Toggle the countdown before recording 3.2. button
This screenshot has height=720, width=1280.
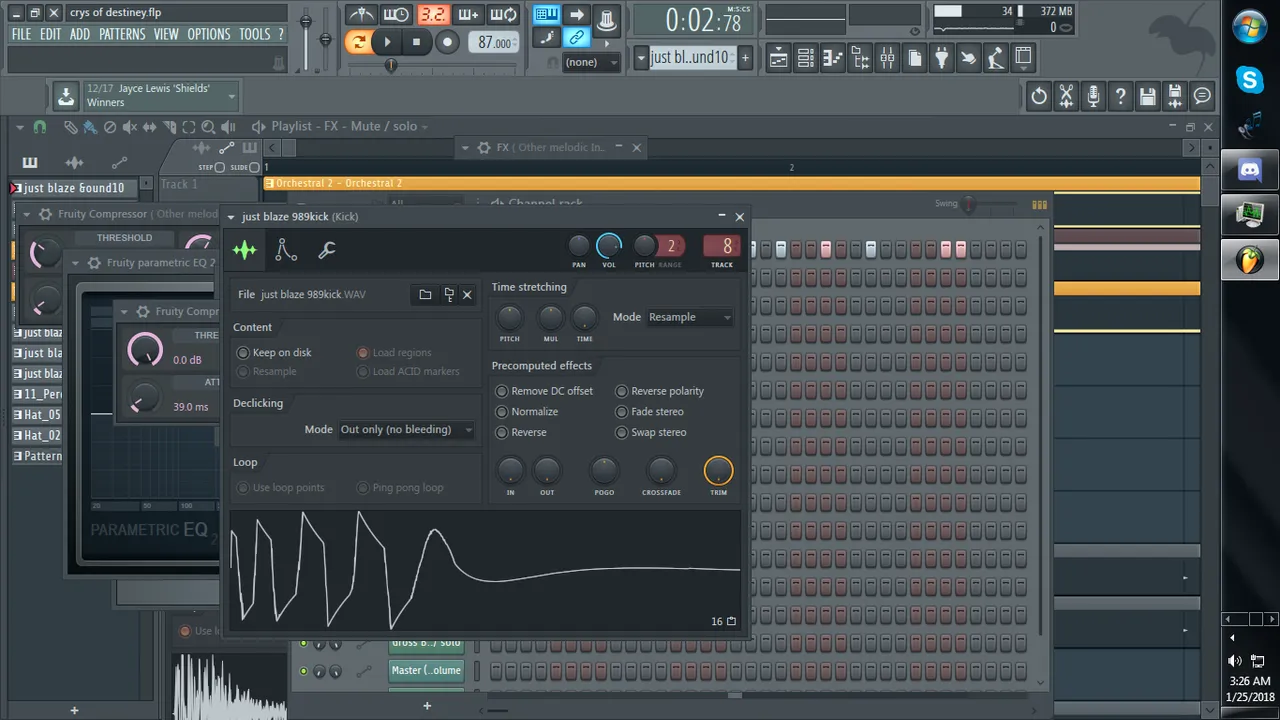[x=432, y=15]
